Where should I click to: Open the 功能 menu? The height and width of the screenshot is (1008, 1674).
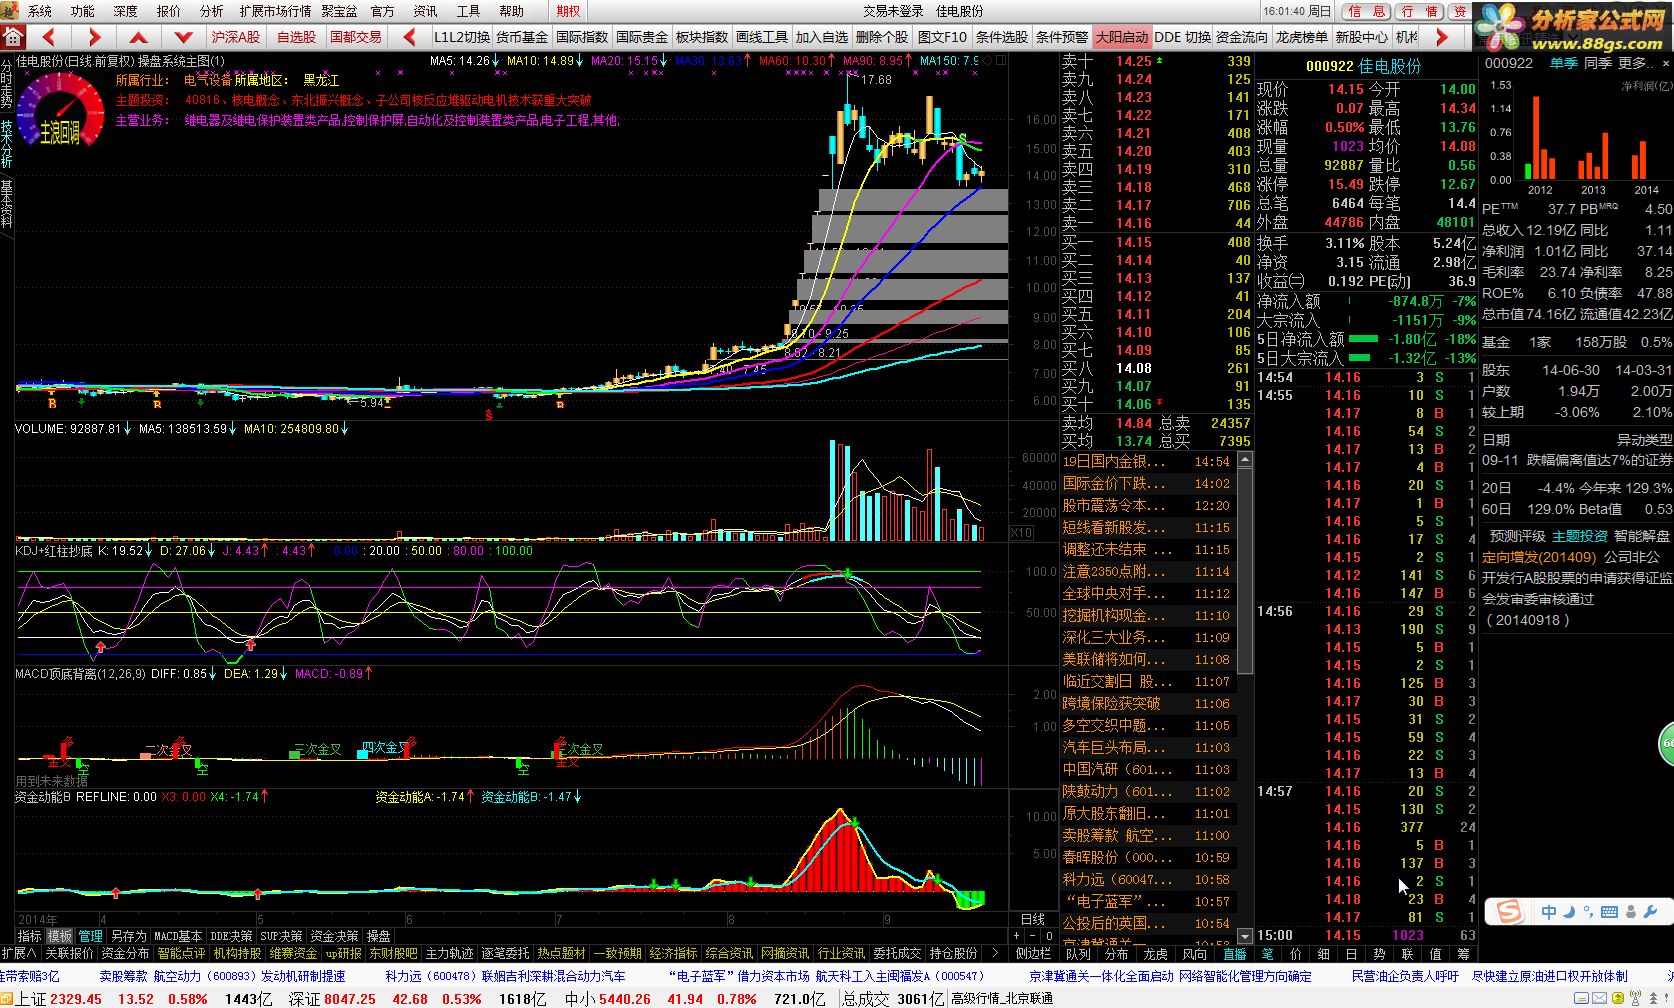click(x=83, y=11)
